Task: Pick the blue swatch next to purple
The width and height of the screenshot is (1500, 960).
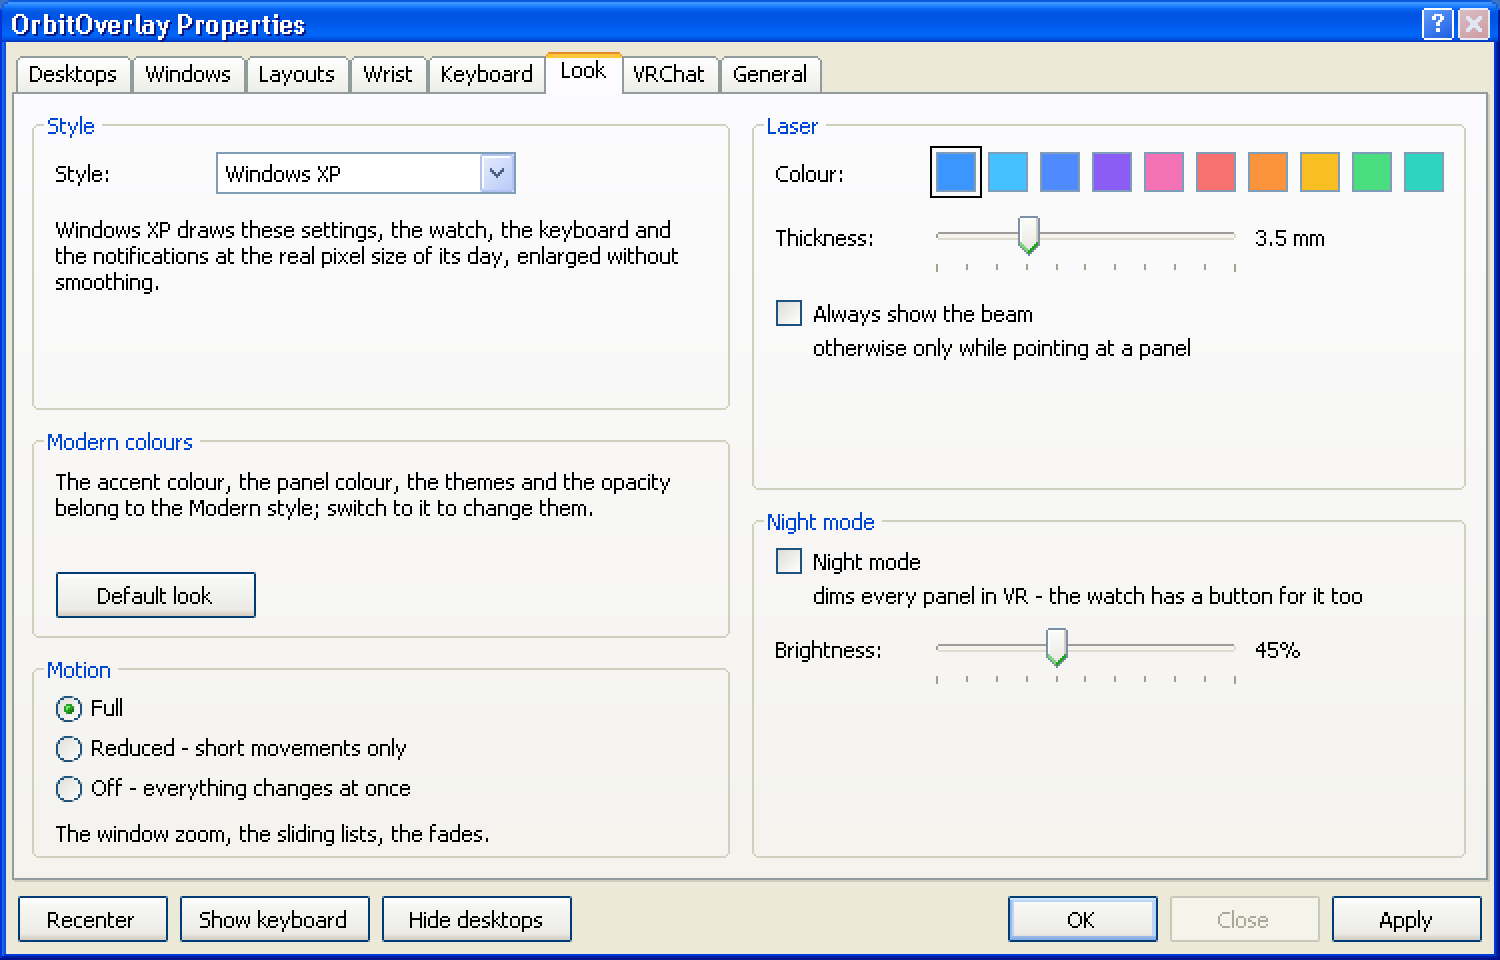Action: tap(1060, 172)
